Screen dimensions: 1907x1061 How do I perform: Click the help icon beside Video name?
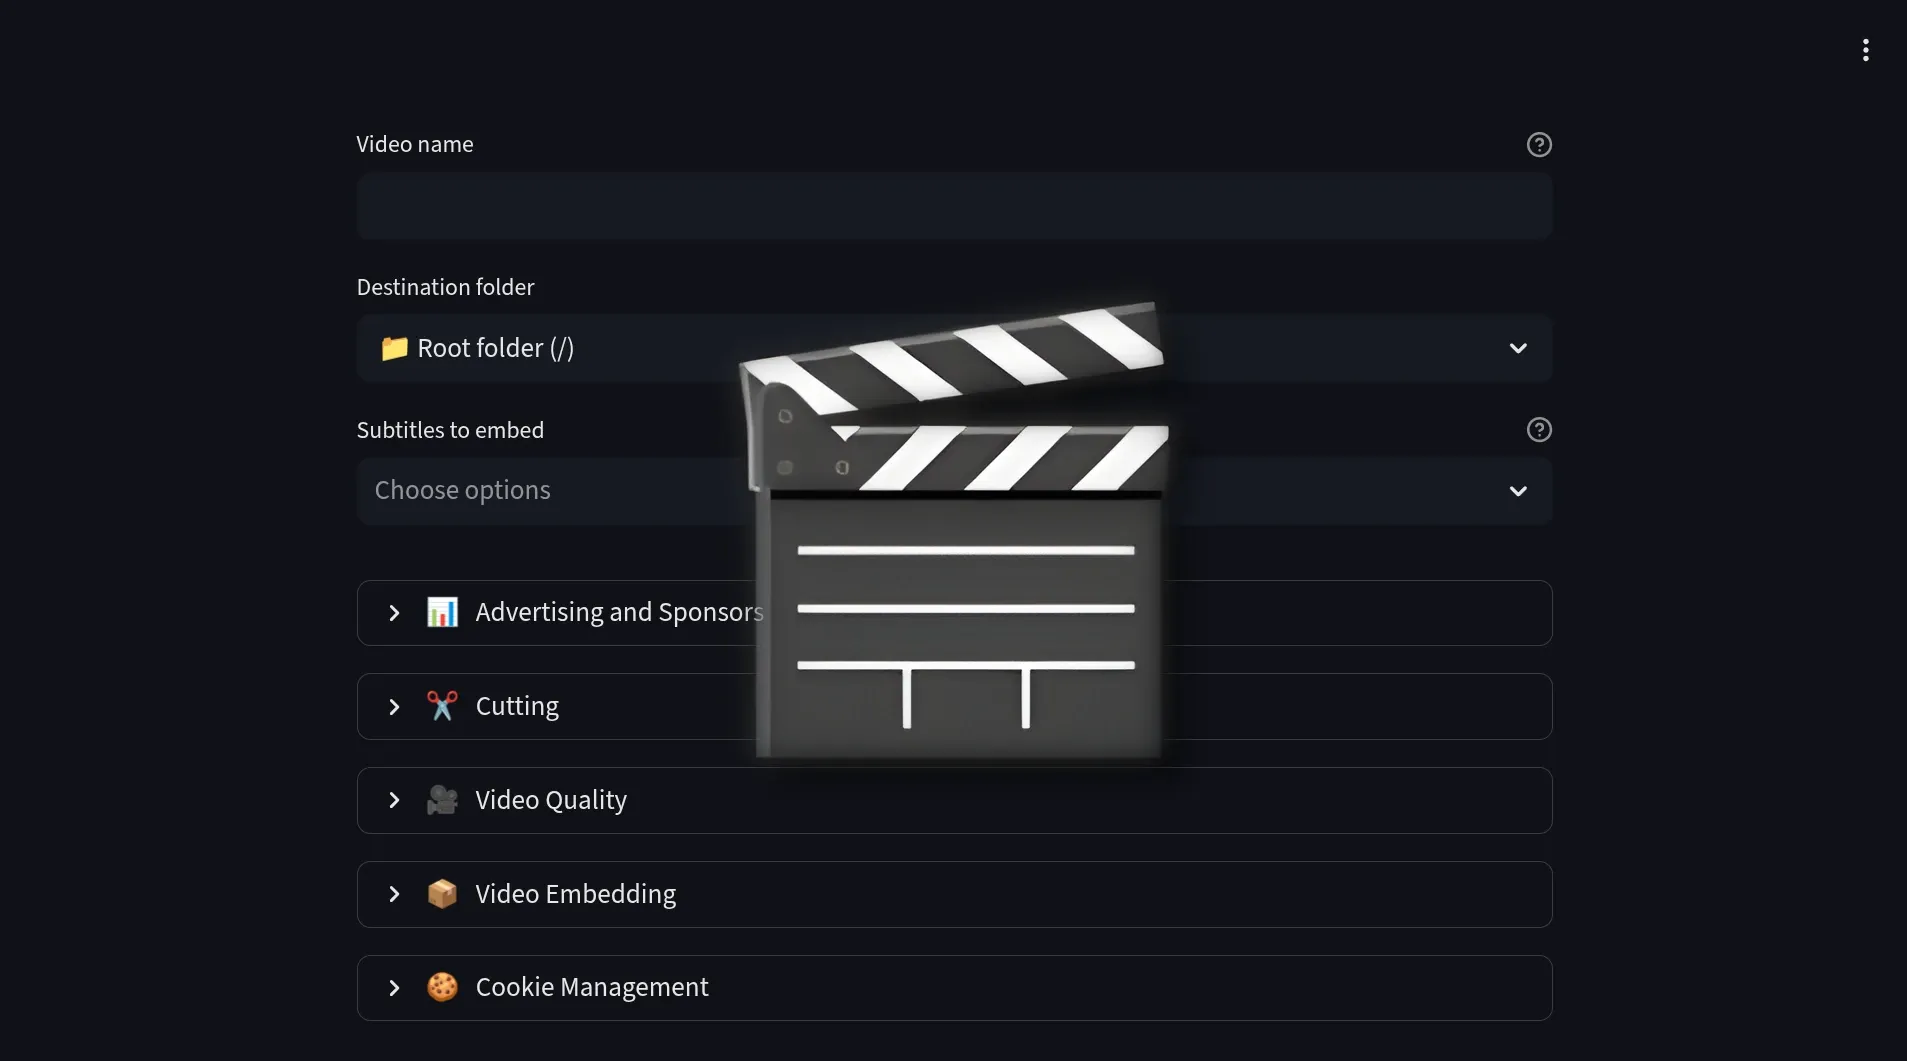(1538, 145)
